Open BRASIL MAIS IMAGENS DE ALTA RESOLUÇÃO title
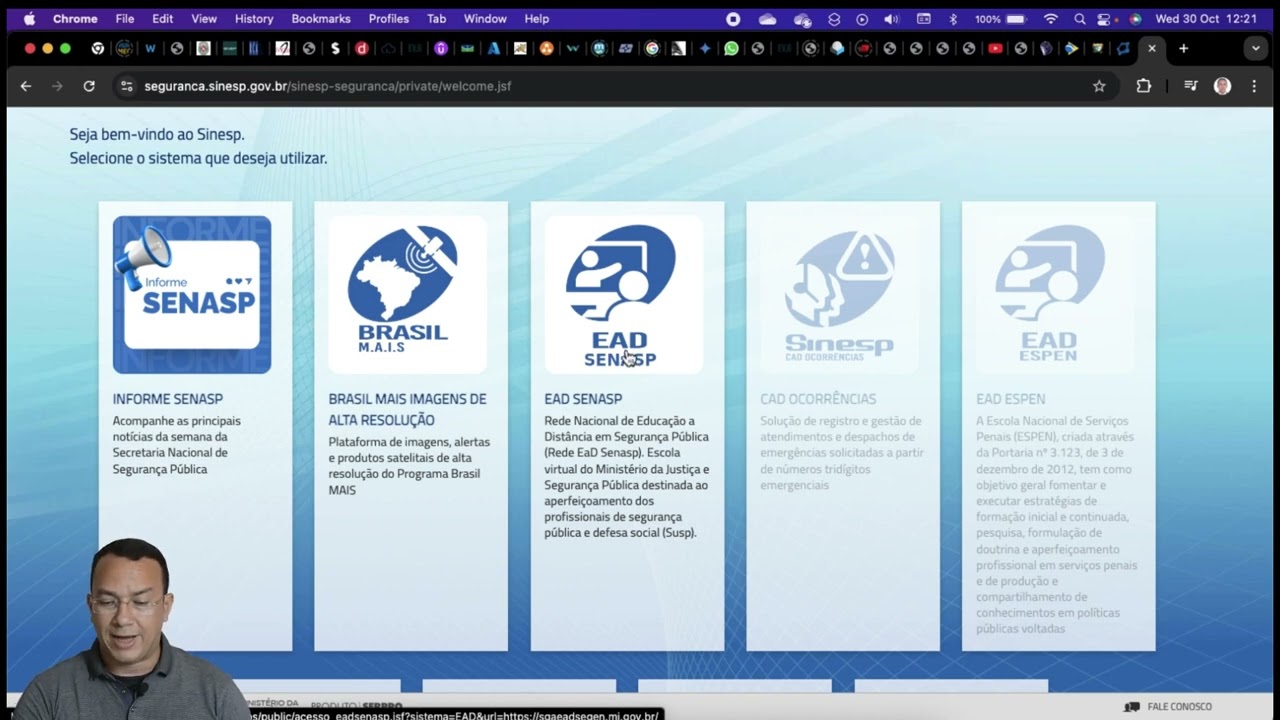 pyautogui.click(x=408, y=409)
